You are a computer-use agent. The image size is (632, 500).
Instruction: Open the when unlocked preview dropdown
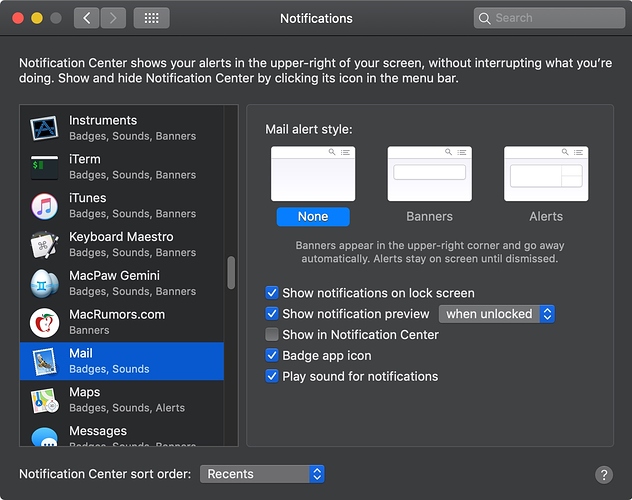click(x=497, y=314)
